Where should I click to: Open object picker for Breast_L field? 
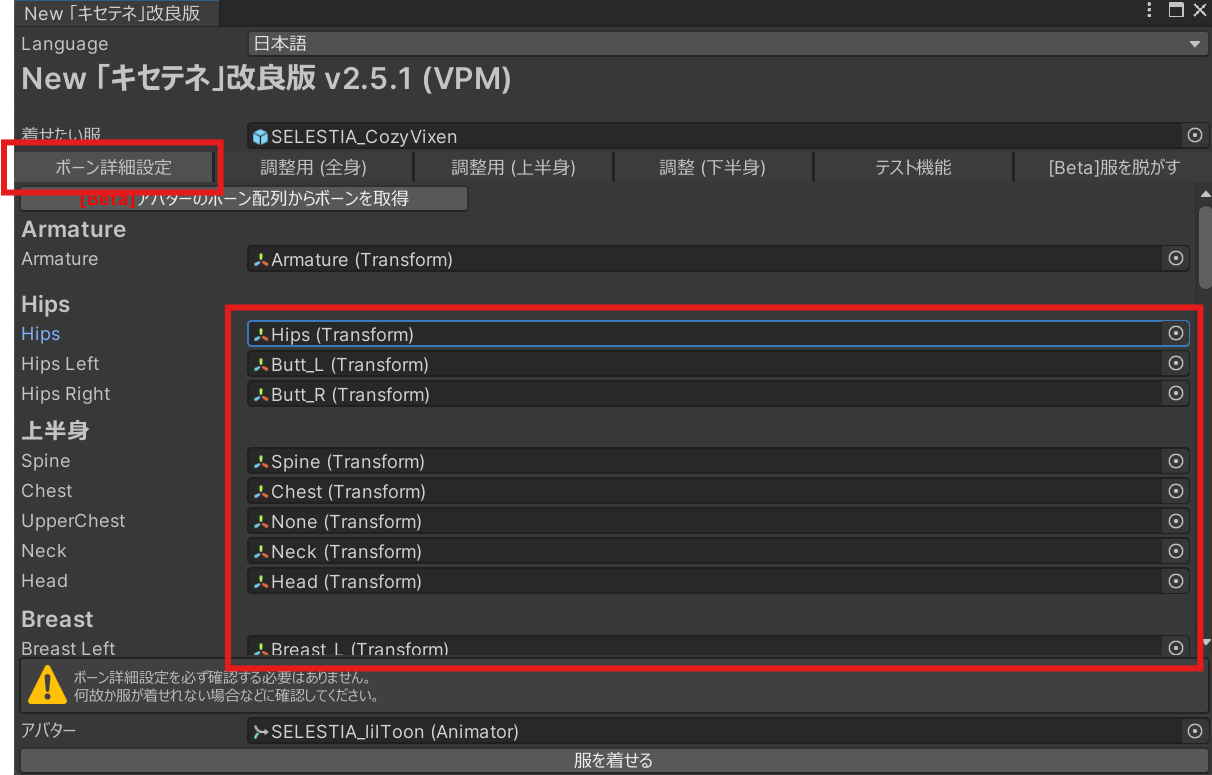(x=1176, y=648)
